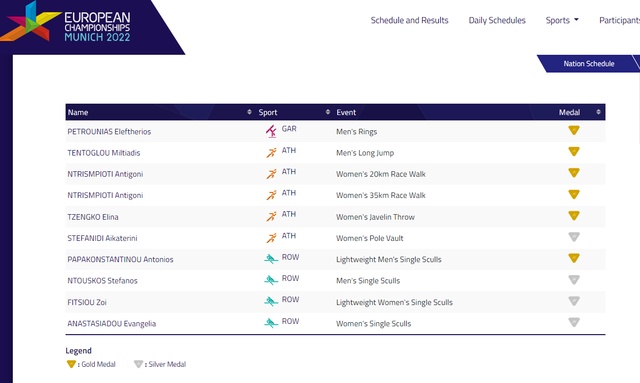Open NTRISMPIOTI Antigoni in 35km Race Walk row
This screenshot has width=640, height=383.
coord(105,195)
